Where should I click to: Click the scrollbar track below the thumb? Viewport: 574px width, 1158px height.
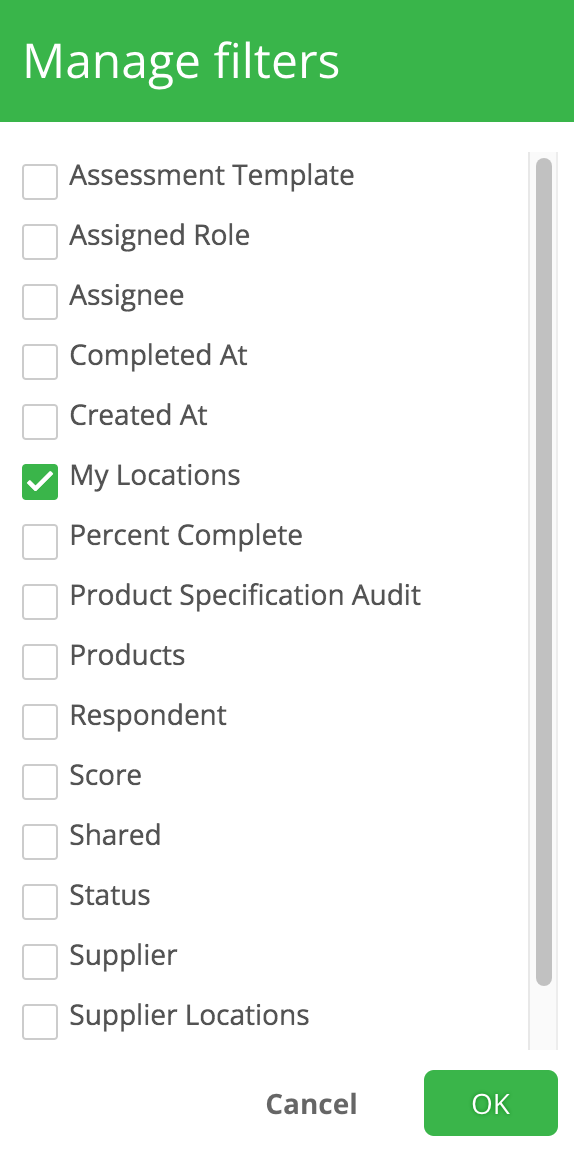click(x=544, y=1018)
